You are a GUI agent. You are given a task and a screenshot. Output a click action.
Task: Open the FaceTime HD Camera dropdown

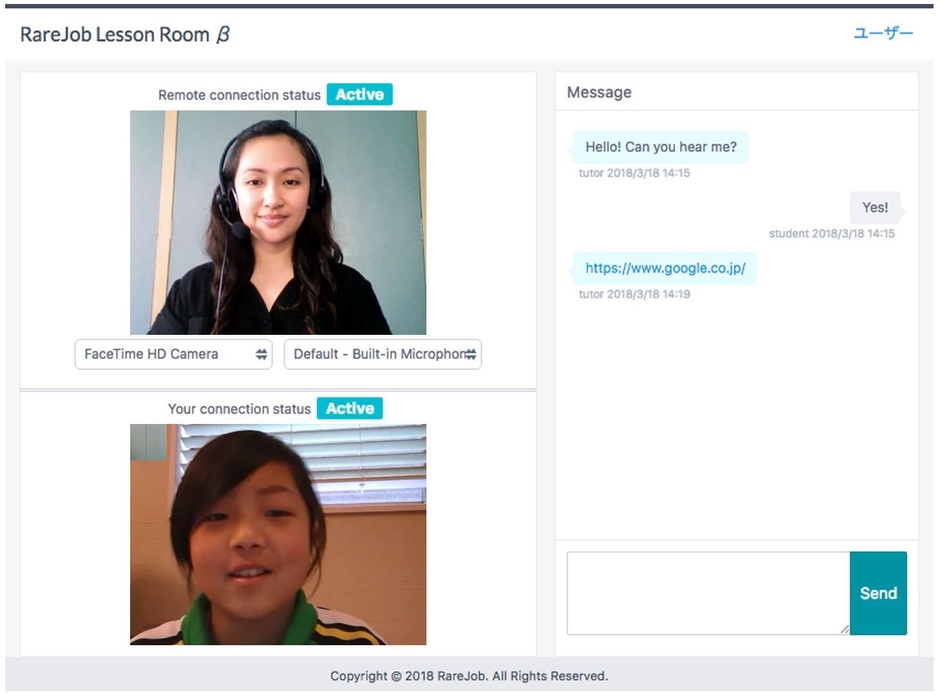click(173, 354)
